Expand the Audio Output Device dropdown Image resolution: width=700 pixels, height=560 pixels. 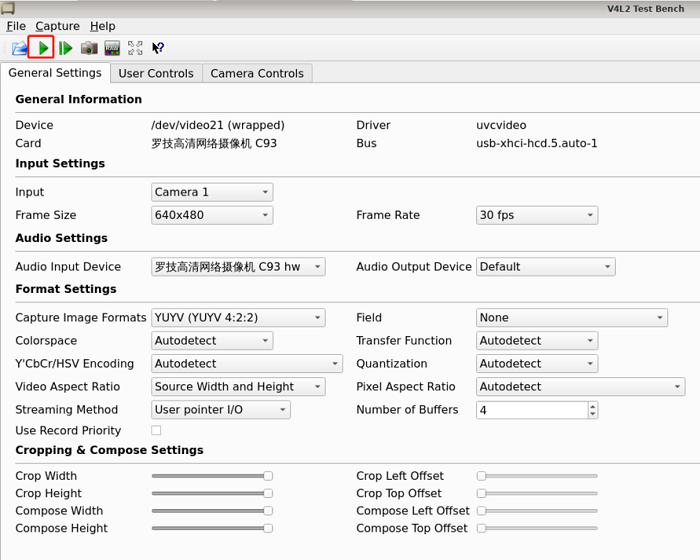click(545, 267)
